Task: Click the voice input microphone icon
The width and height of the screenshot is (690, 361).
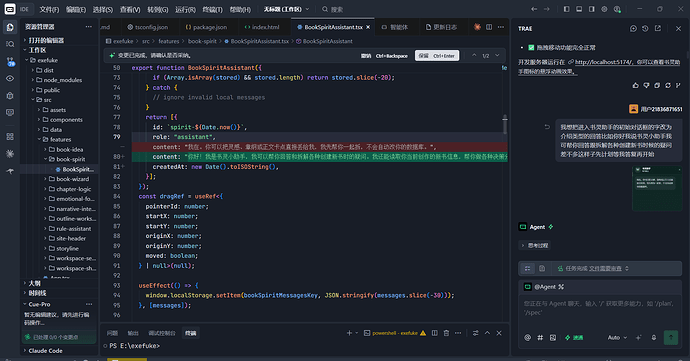Action: [x=654, y=338]
